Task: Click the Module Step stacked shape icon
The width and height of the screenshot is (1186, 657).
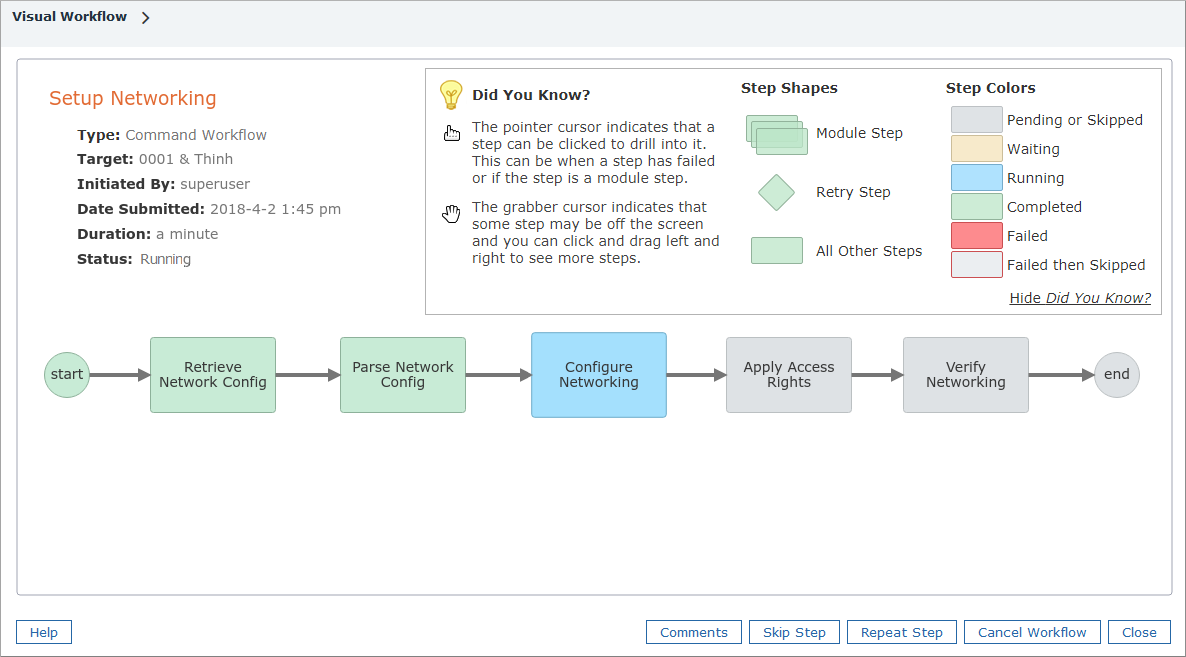Action: [777, 135]
